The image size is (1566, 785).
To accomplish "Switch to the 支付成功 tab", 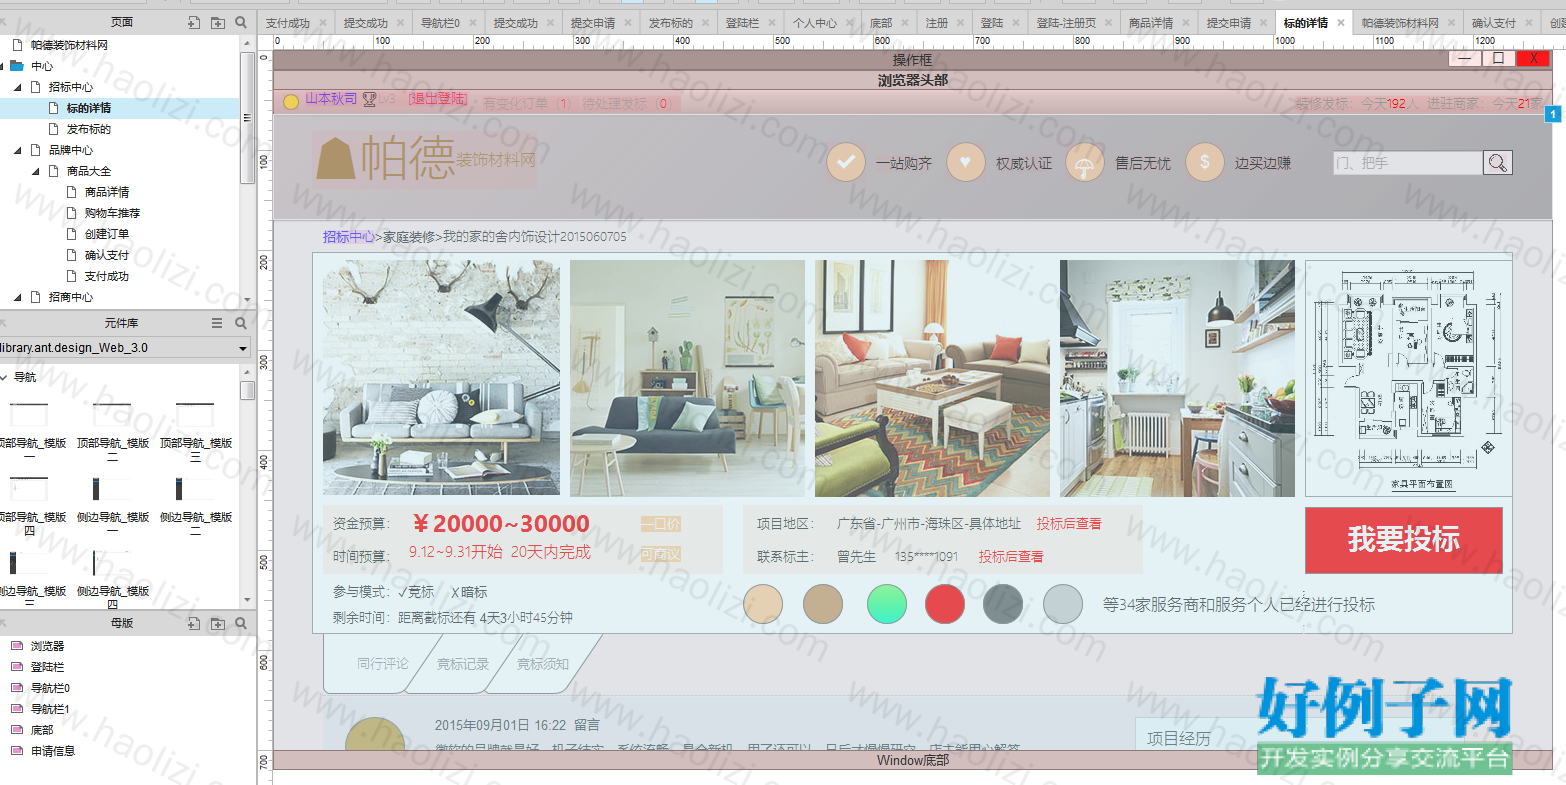I will point(288,23).
